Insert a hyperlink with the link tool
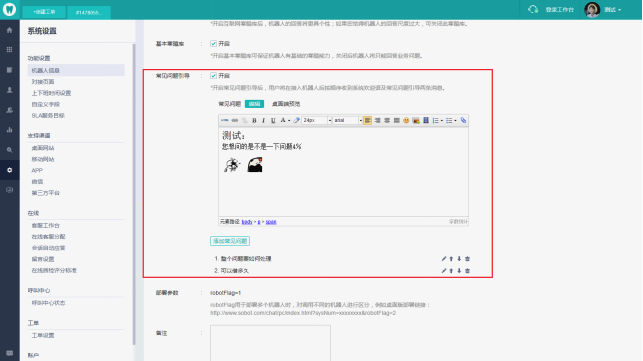Image resolution: width=643 pixels, height=361 pixels. pos(235,120)
